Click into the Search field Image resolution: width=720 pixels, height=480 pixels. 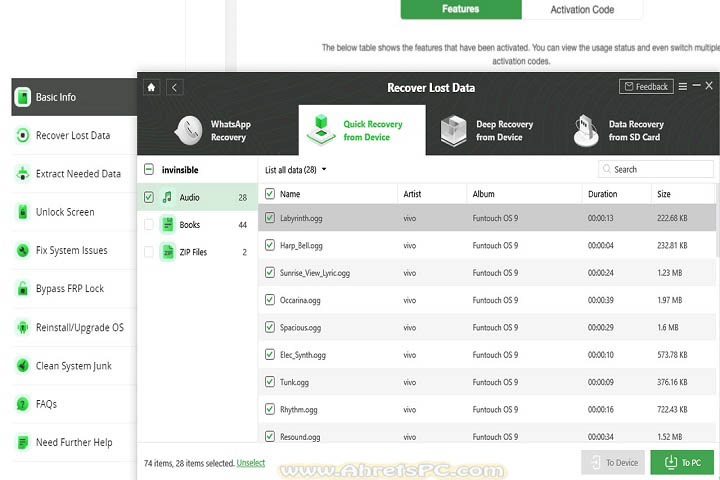(x=656, y=169)
